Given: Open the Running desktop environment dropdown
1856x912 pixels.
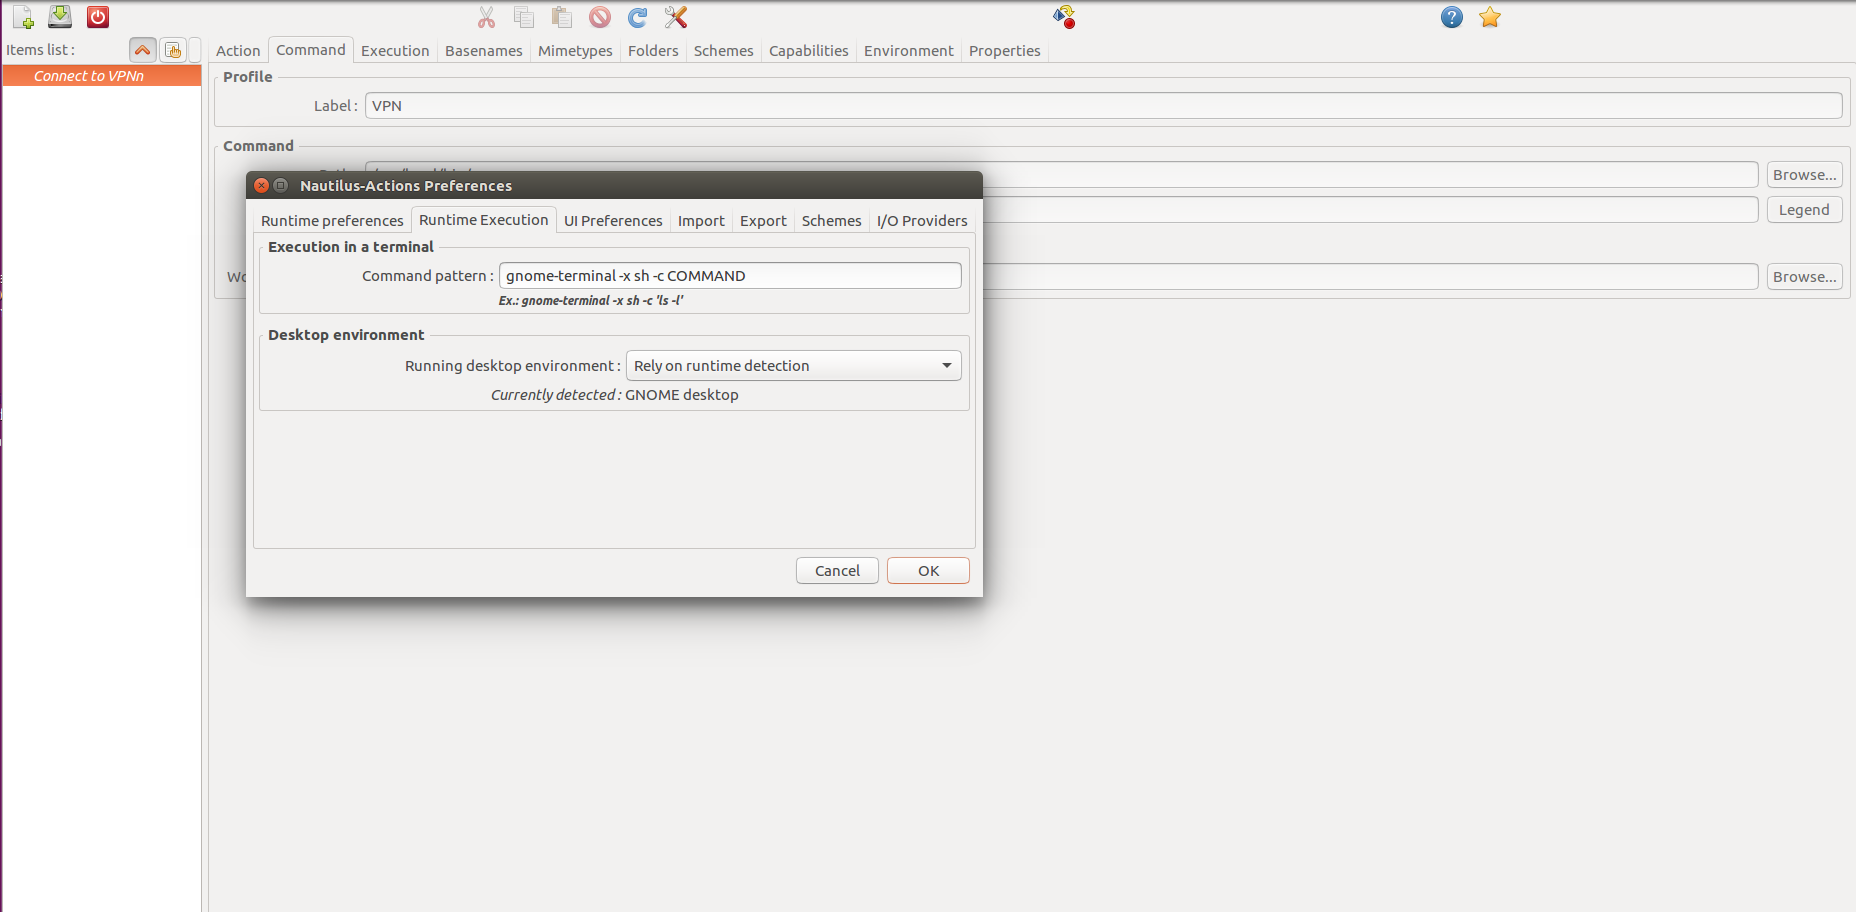Looking at the screenshot, I should click(x=794, y=366).
